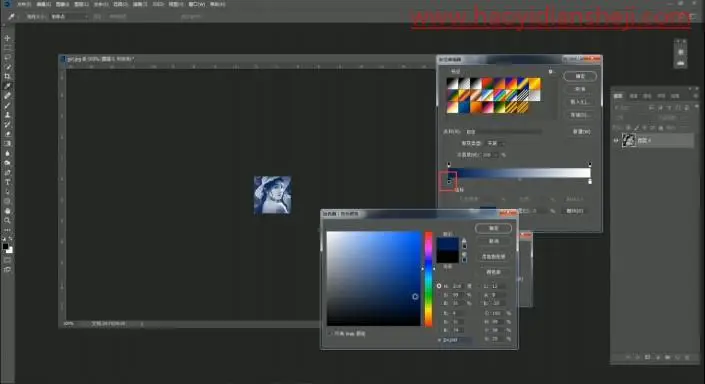
Task: Select the H hue radio button
Action: 439,286
